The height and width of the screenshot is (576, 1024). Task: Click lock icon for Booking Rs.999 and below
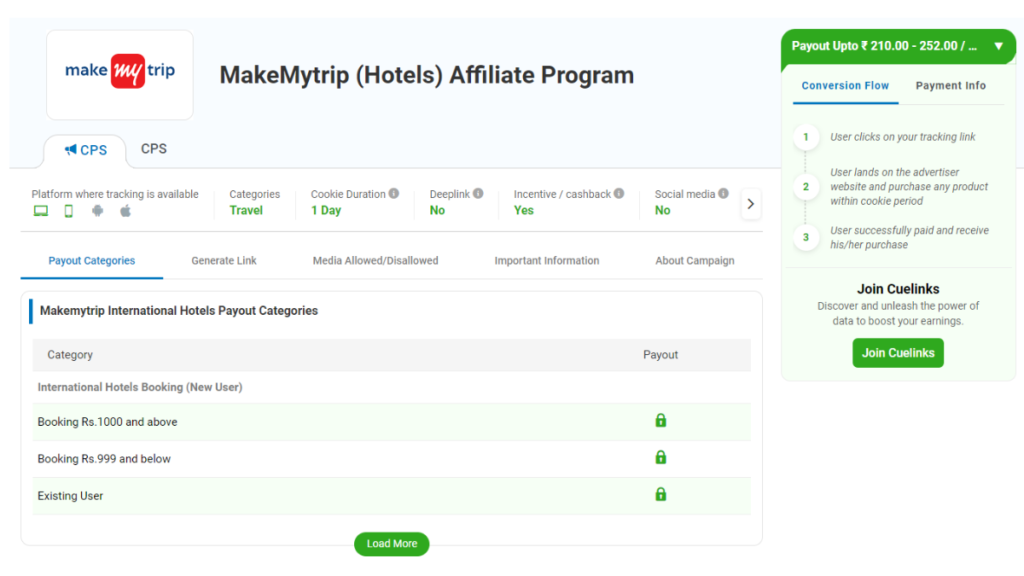click(x=661, y=458)
